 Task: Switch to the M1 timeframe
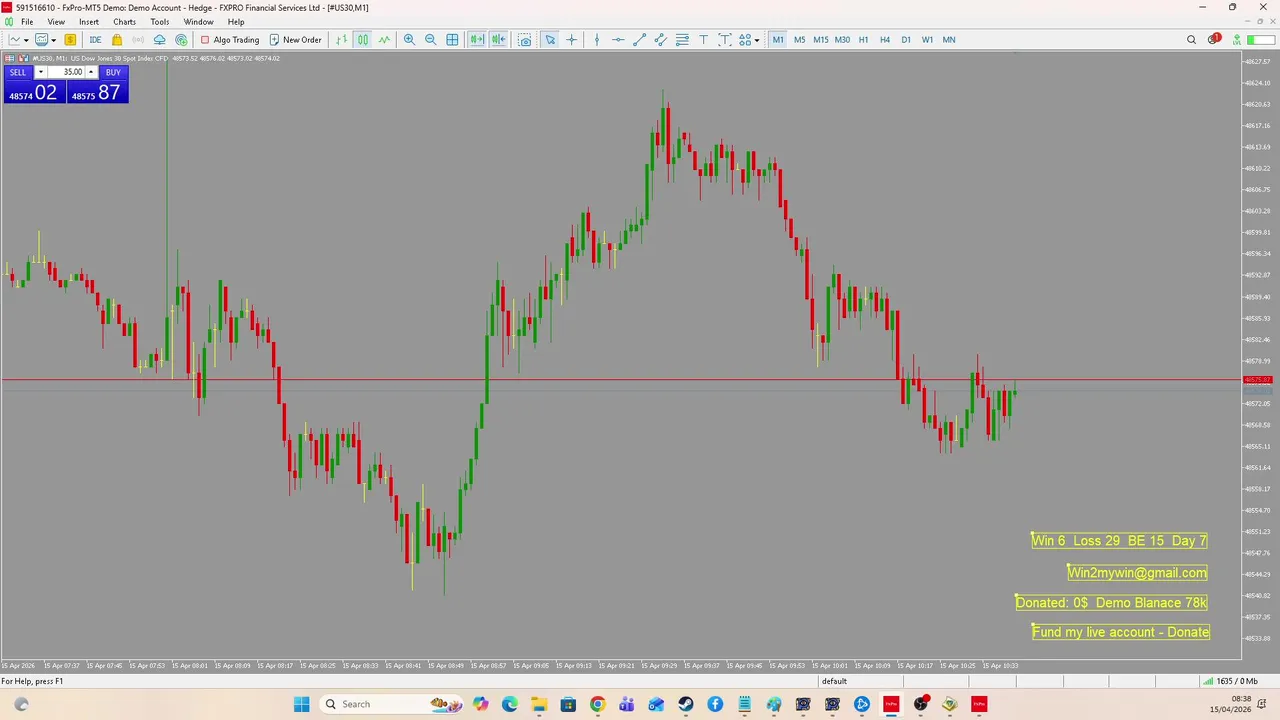coord(778,40)
